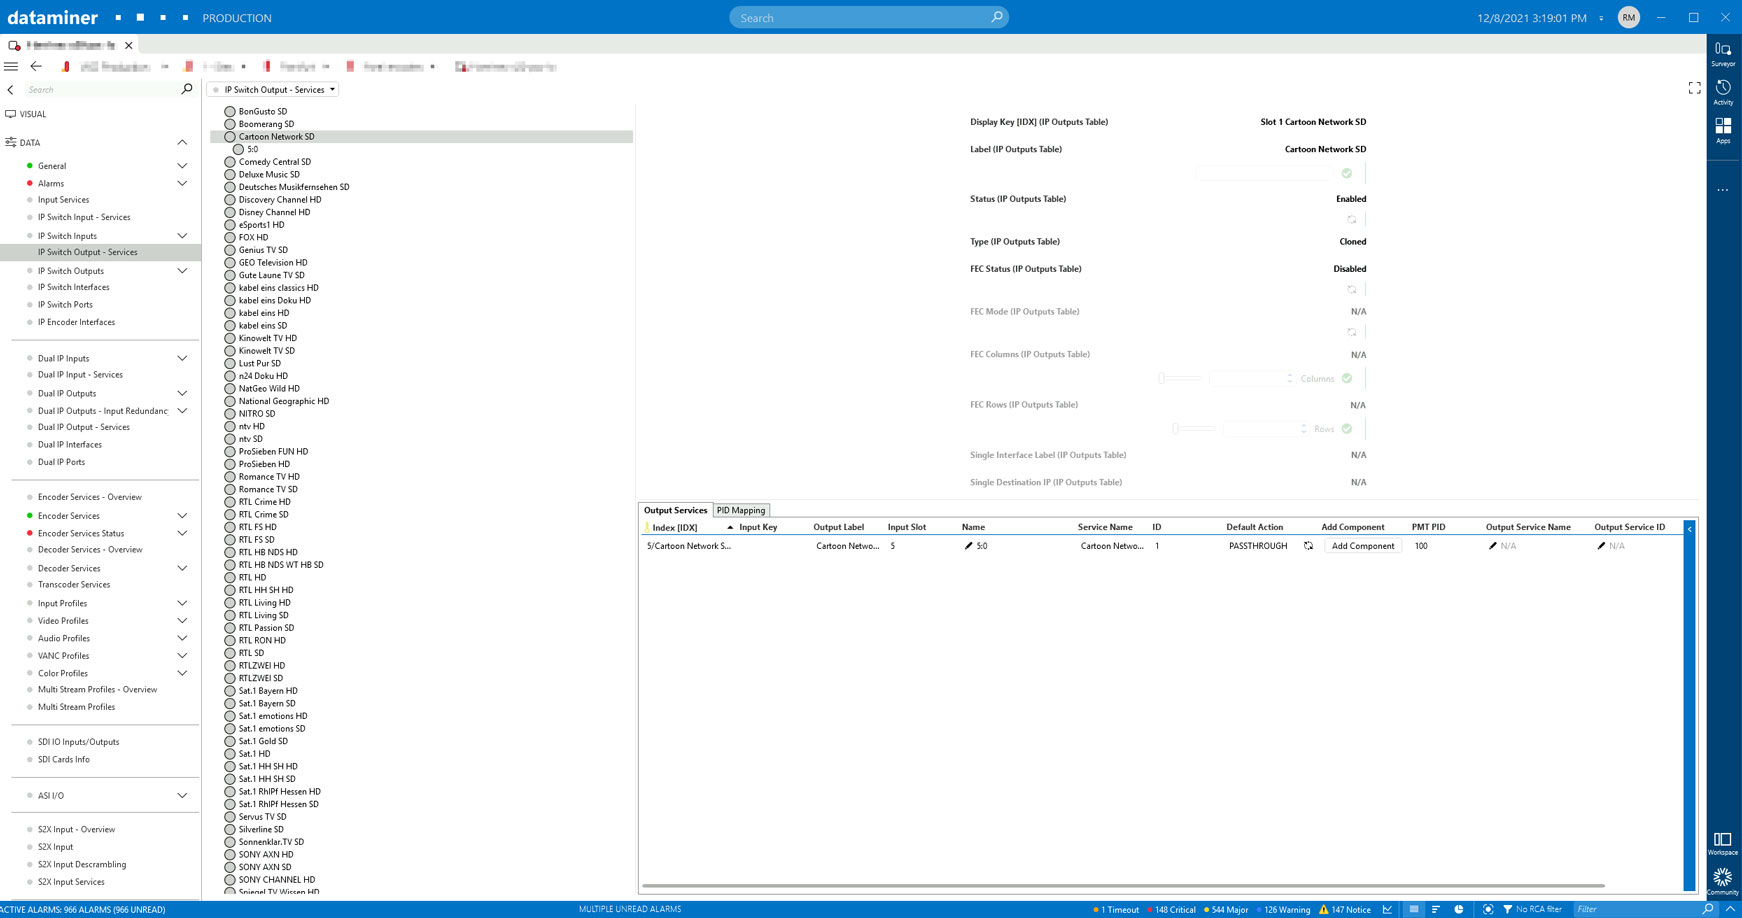This screenshot has width=1742, height=918.
Task: Click the pencil icon next to Name 5:0
Action: point(968,546)
